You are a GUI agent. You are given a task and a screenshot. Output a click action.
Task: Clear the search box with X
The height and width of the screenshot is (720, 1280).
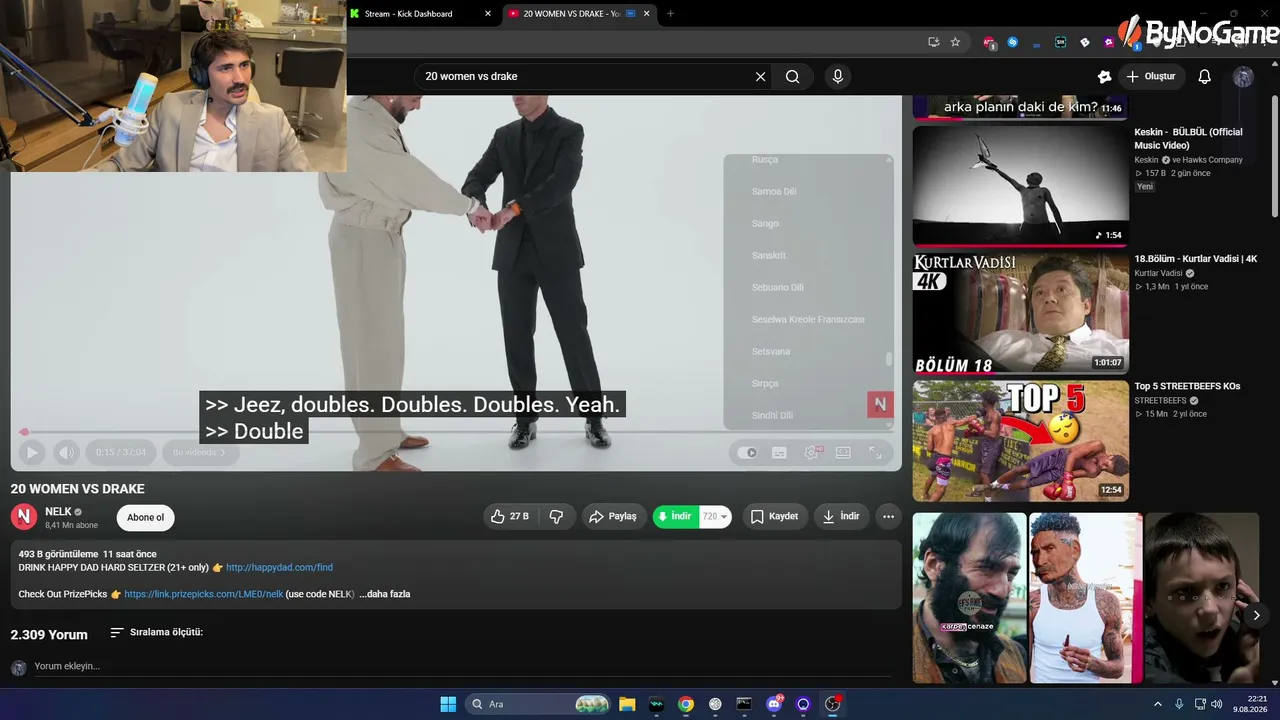coord(760,76)
